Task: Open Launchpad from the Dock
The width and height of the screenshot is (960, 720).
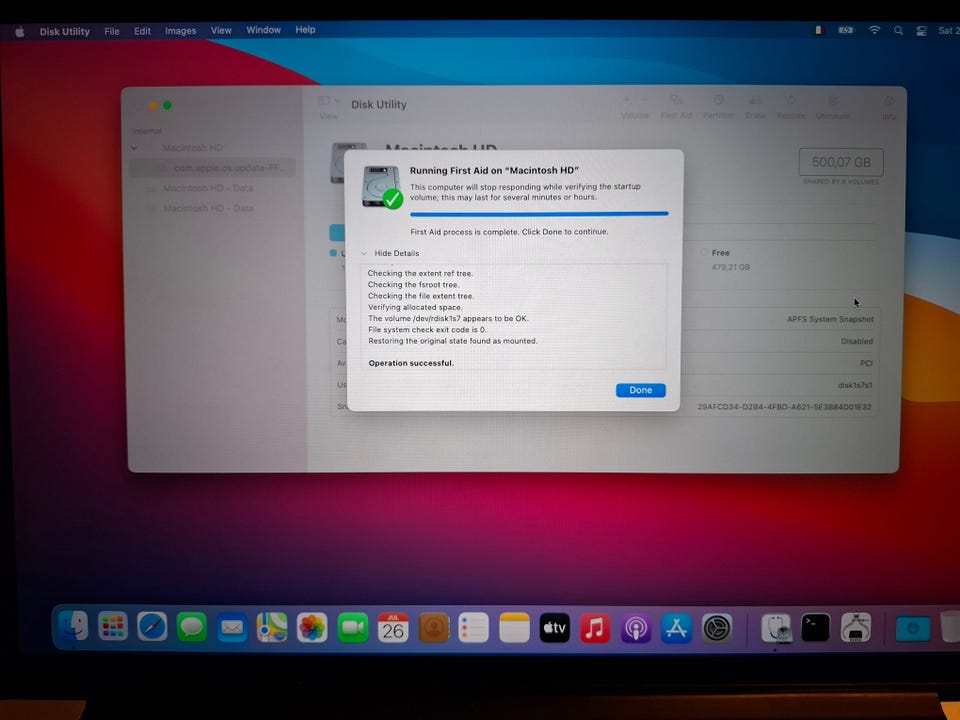Action: pyautogui.click(x=113, y=627)
